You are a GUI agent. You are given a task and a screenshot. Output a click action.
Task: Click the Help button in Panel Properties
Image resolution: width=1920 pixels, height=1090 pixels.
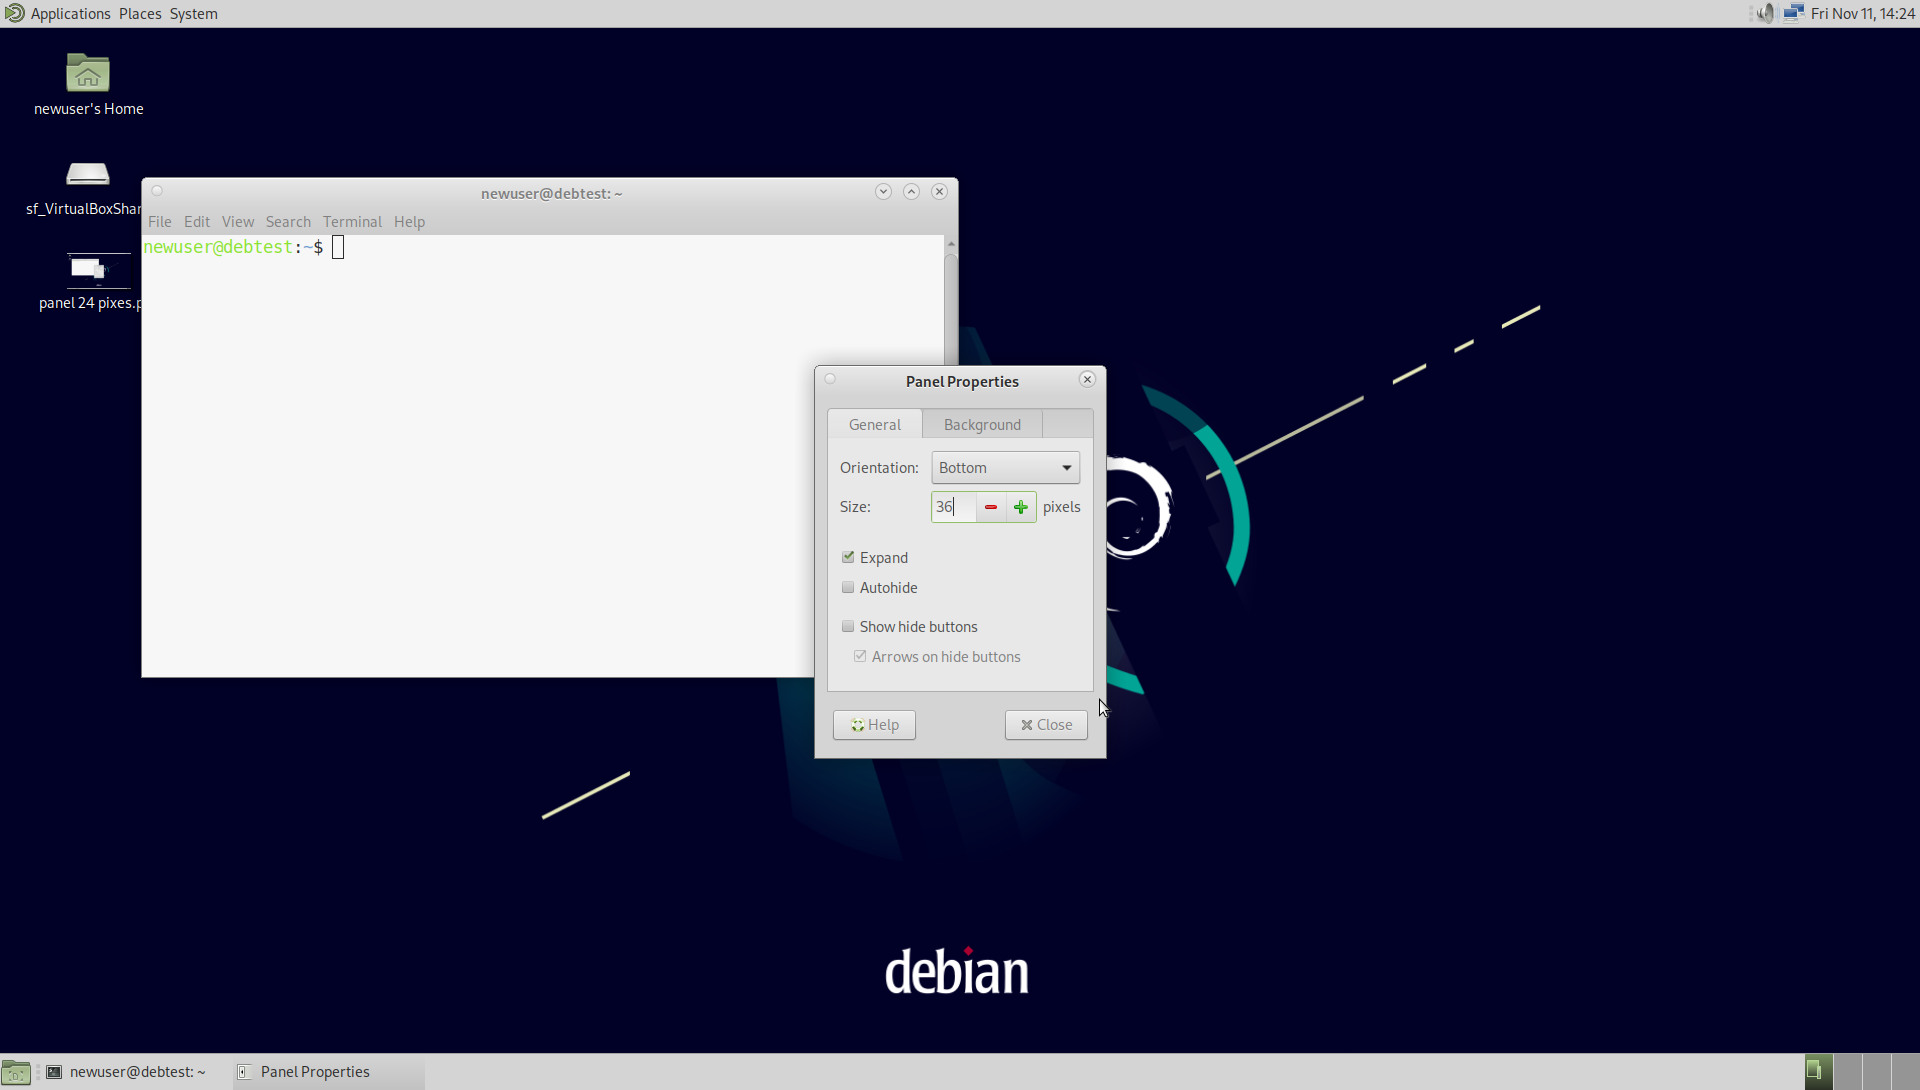coord(874,725)
